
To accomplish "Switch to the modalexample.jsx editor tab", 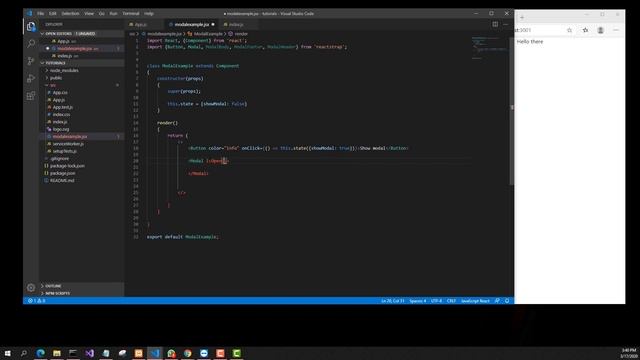I will [191, 24].
